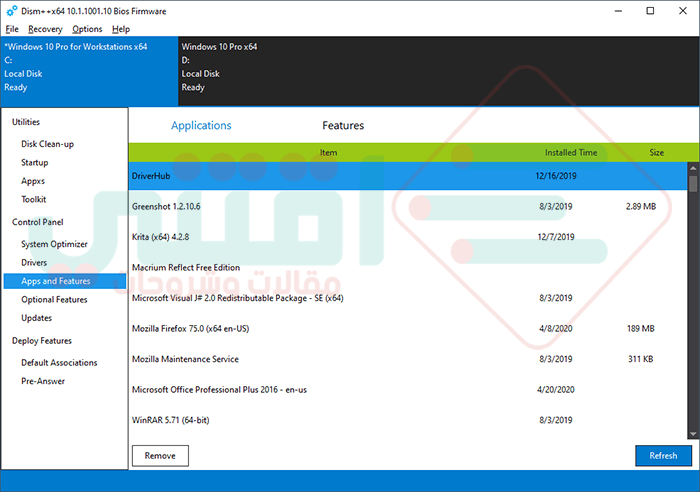This screenshot has height=492, width=700.
Task: Click the Remove button
Action: coord(160,455)
